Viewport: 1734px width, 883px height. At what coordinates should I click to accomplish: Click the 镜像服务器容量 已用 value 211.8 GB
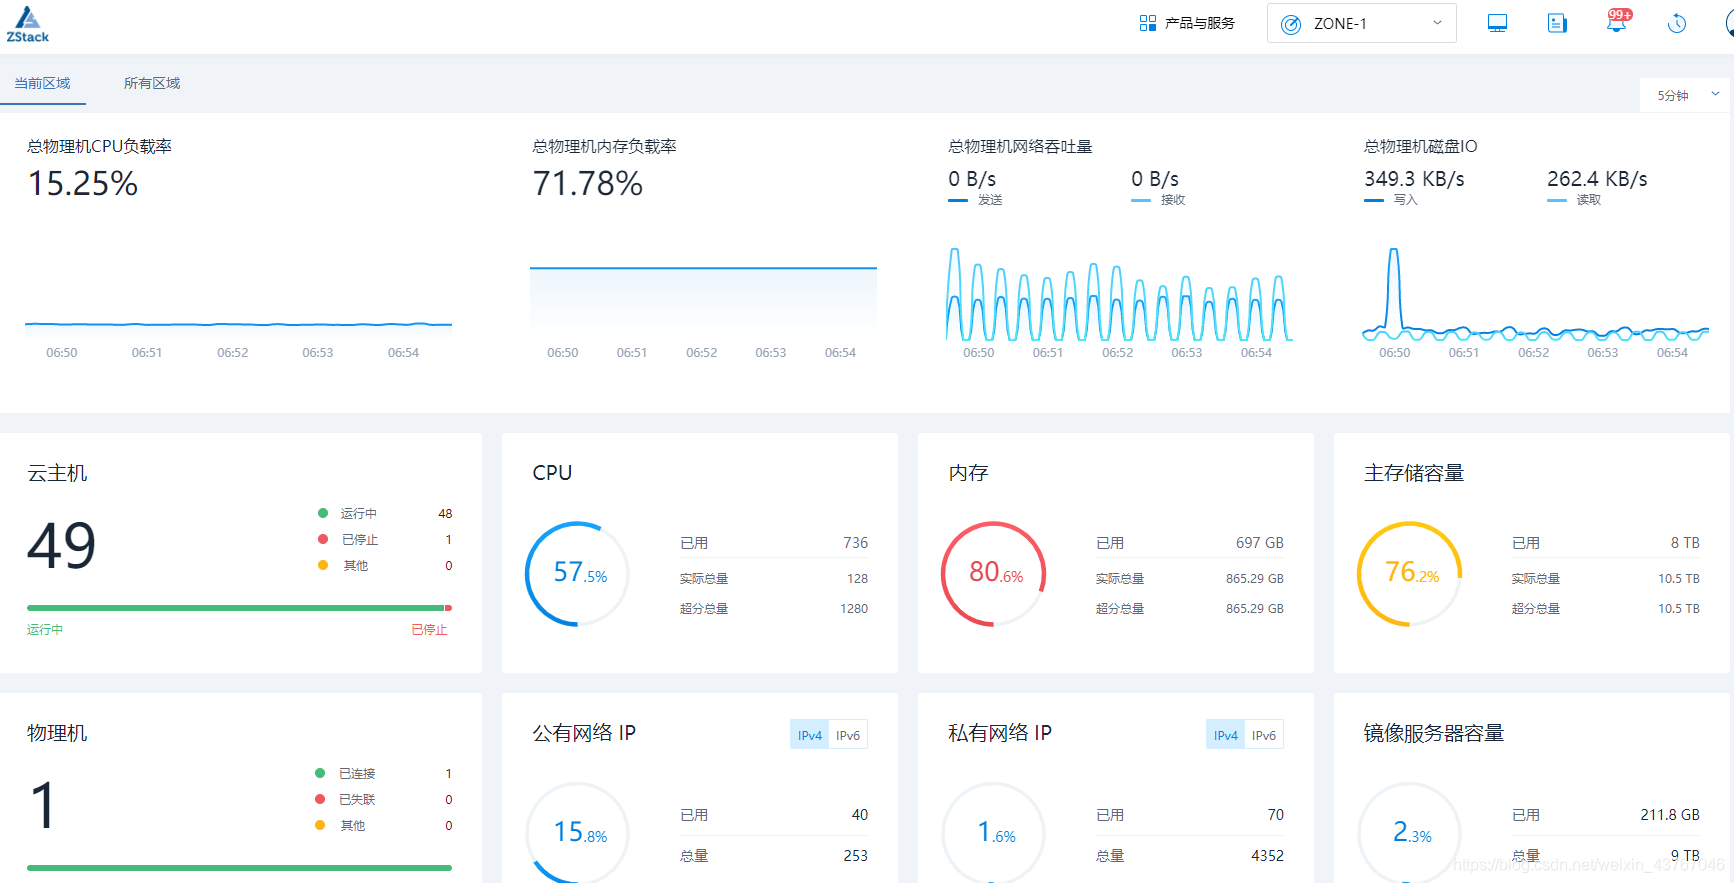pyautogui.click(x=1670, y=815)
